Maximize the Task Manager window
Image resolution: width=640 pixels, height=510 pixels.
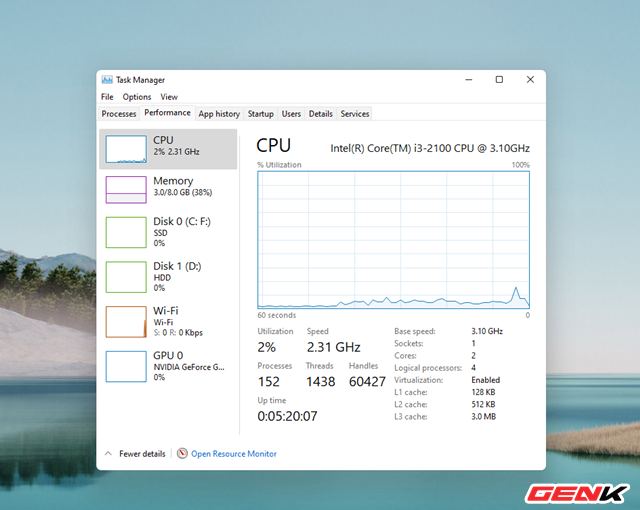coord(499,80)
